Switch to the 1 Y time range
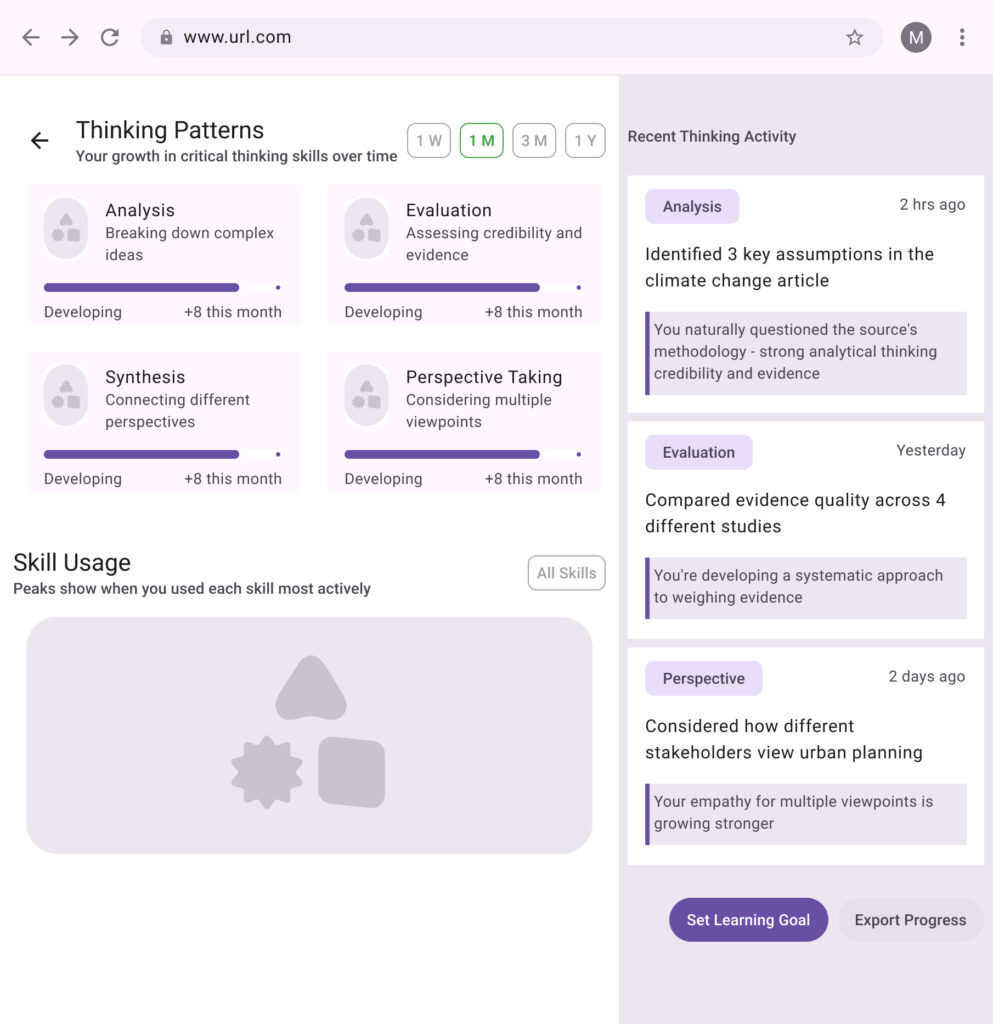 [585, 141]
